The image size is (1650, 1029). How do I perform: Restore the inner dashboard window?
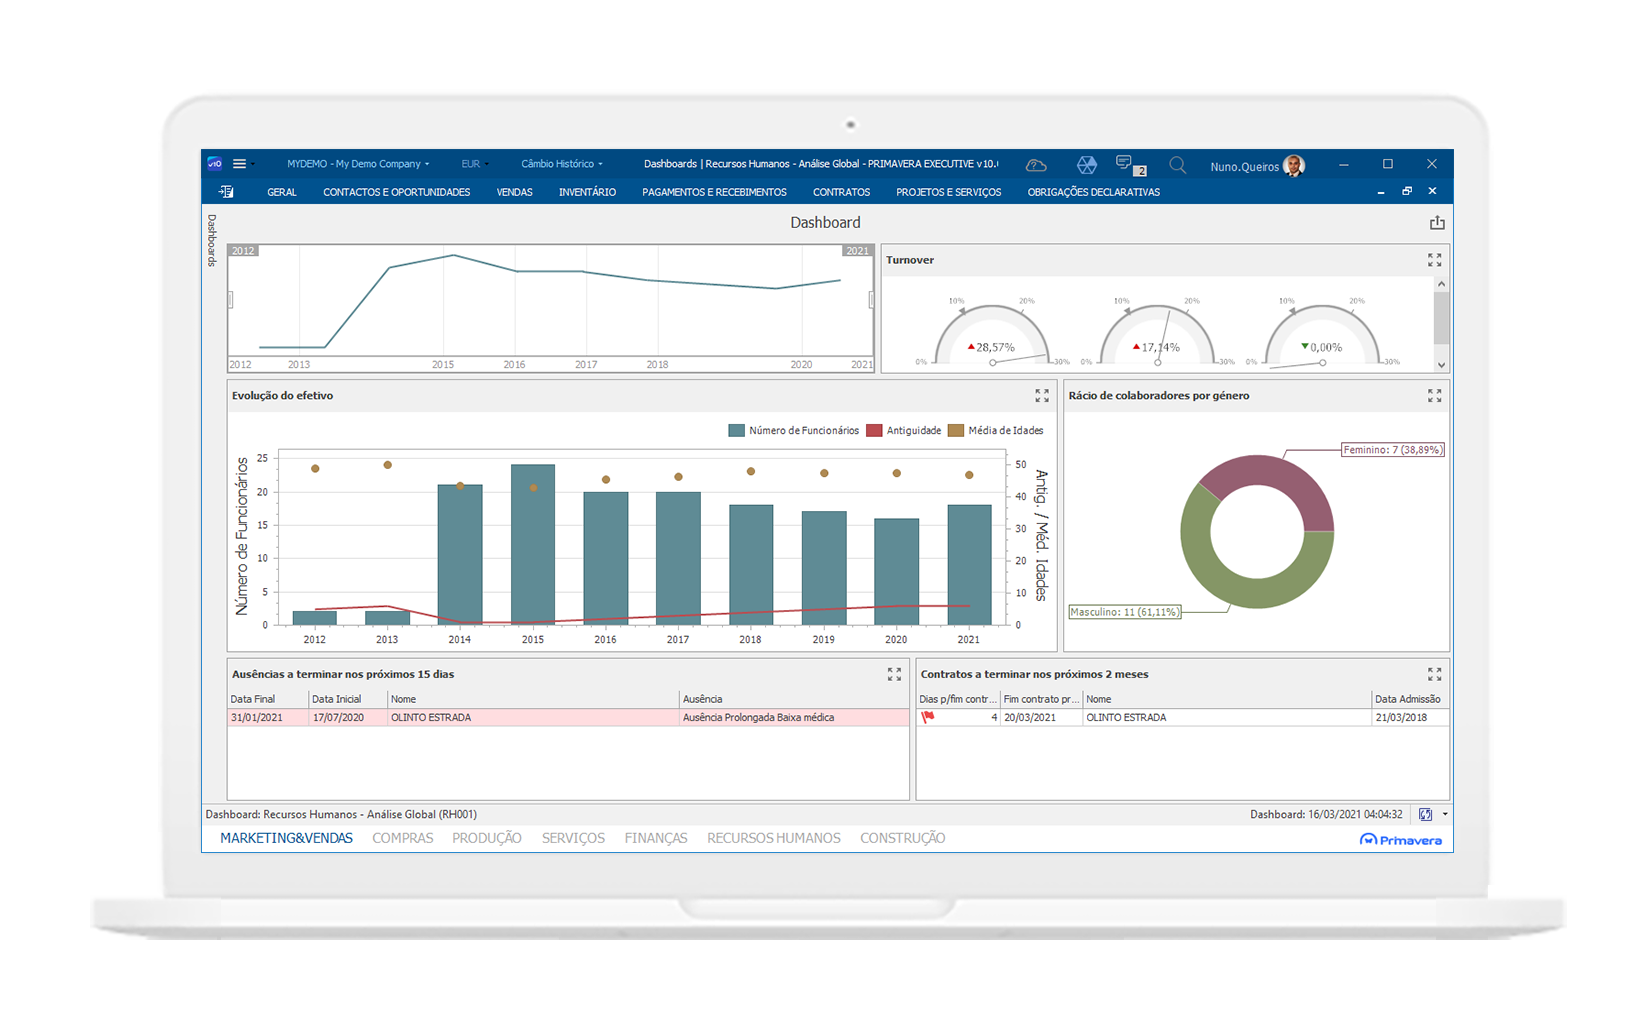(1407, 191)
